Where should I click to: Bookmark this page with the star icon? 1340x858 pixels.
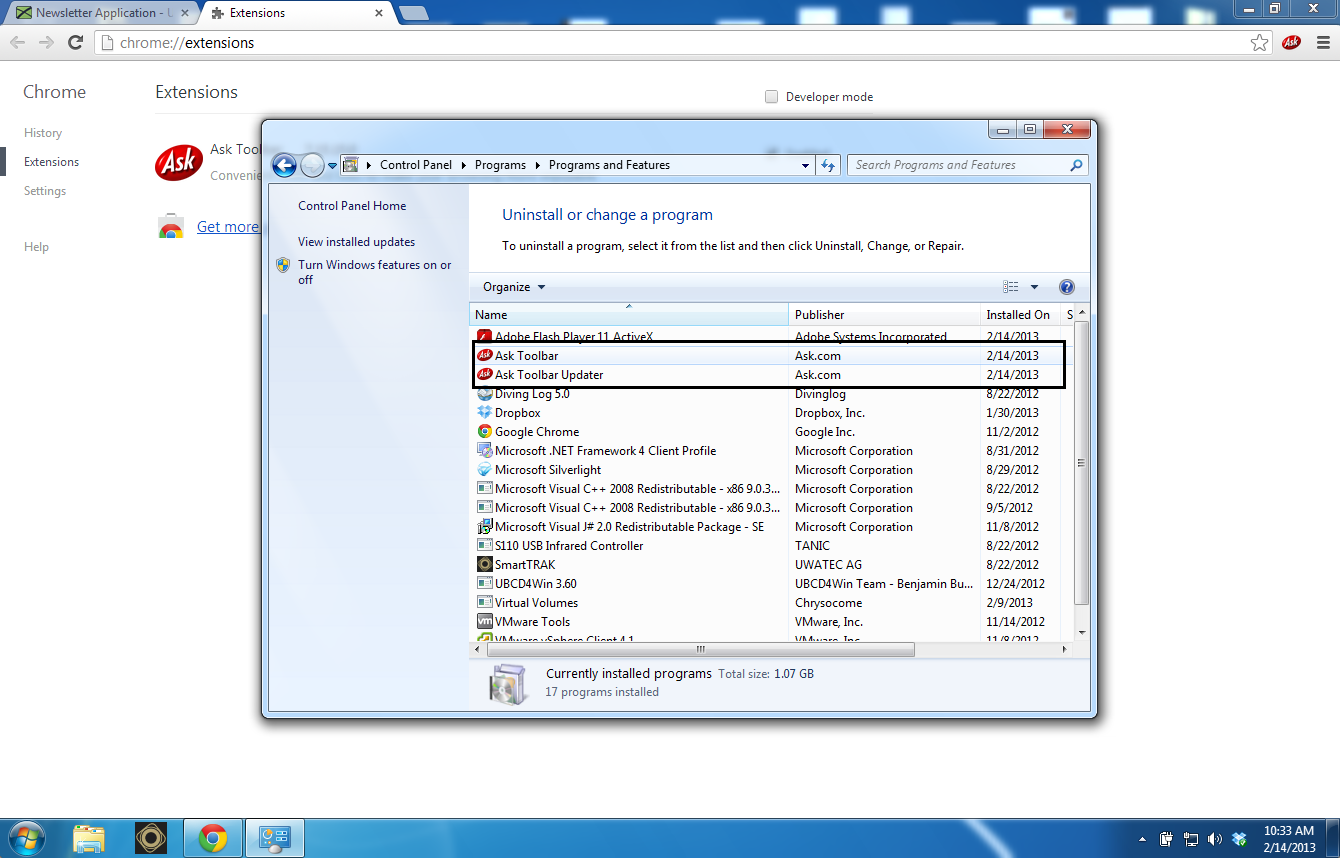pyautogui.click(x=1260, y=43)
